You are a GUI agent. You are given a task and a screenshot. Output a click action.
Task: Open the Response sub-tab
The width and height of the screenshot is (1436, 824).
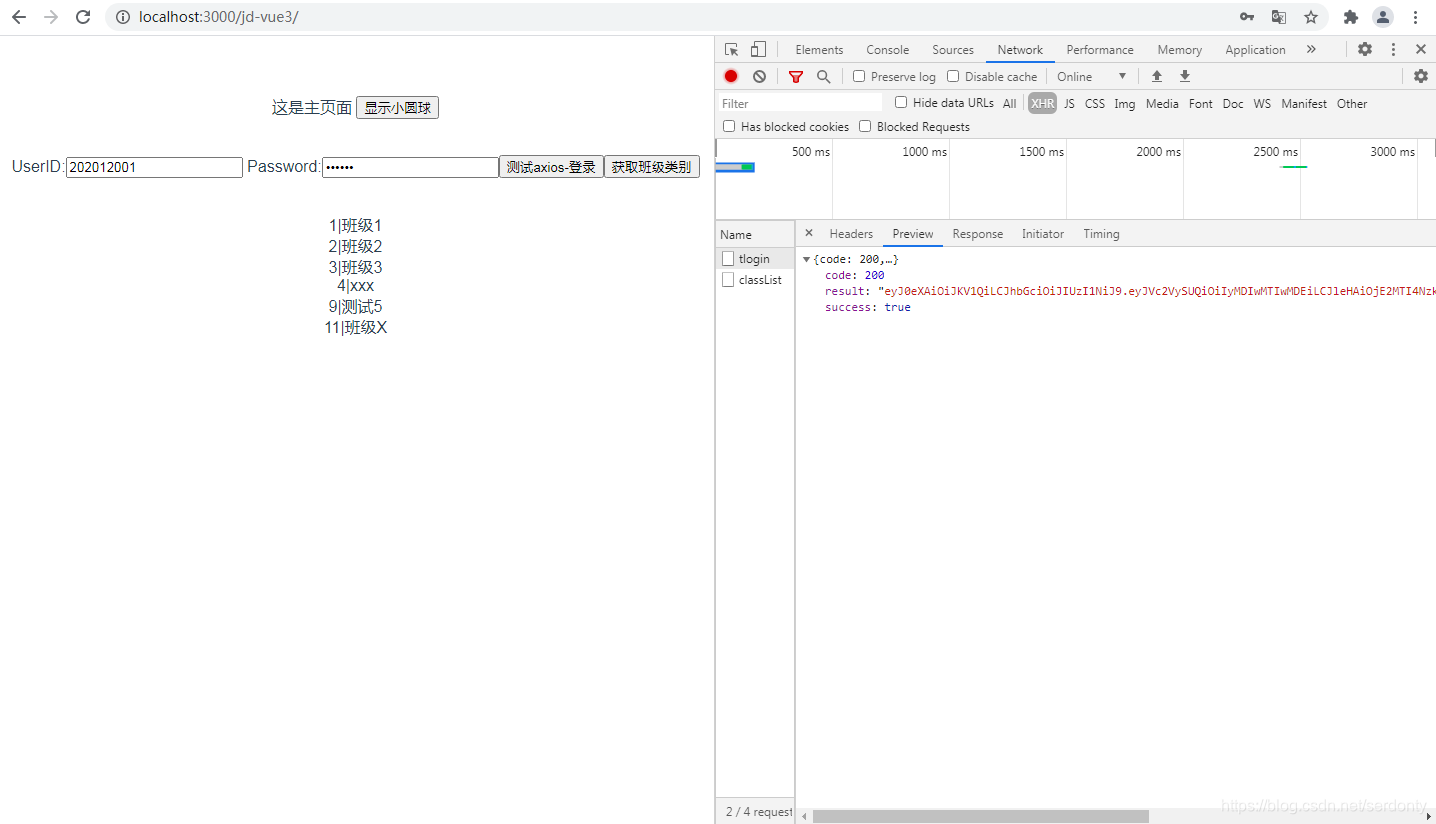tap(977, 233)
